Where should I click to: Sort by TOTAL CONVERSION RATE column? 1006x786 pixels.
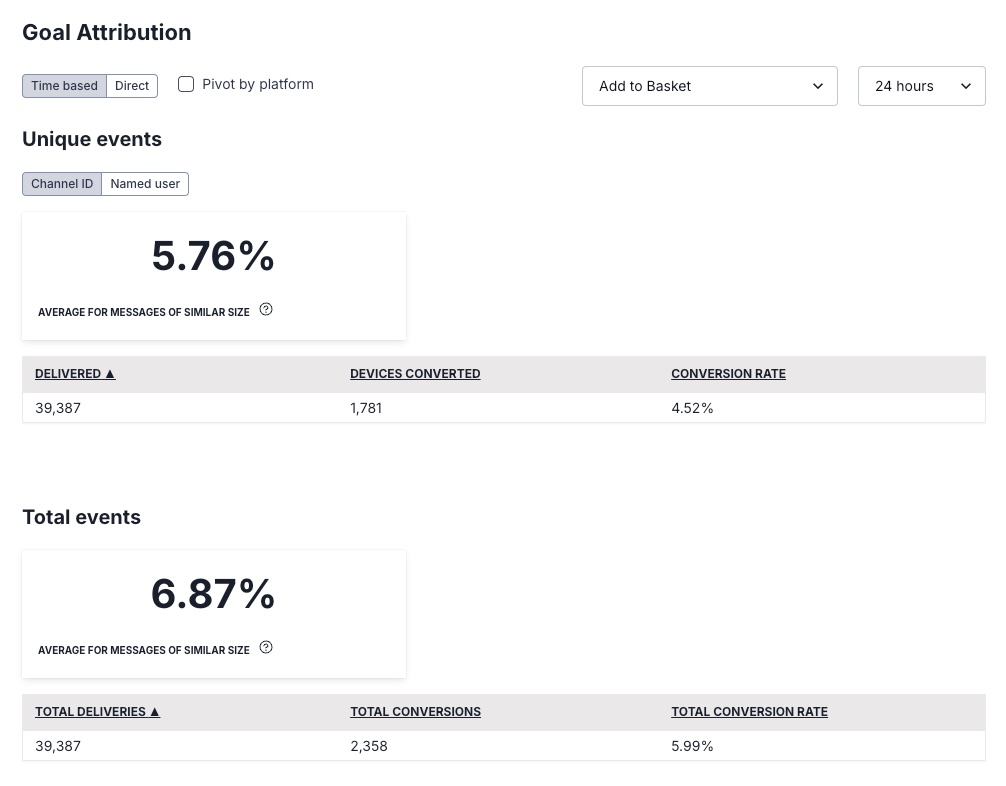click(749, 712)
